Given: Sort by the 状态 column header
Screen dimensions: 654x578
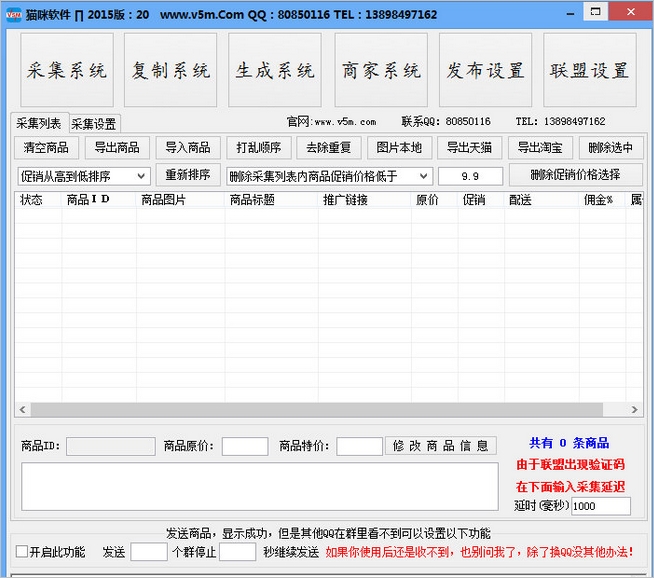Looking at the screenshot, I should [38, 200].
